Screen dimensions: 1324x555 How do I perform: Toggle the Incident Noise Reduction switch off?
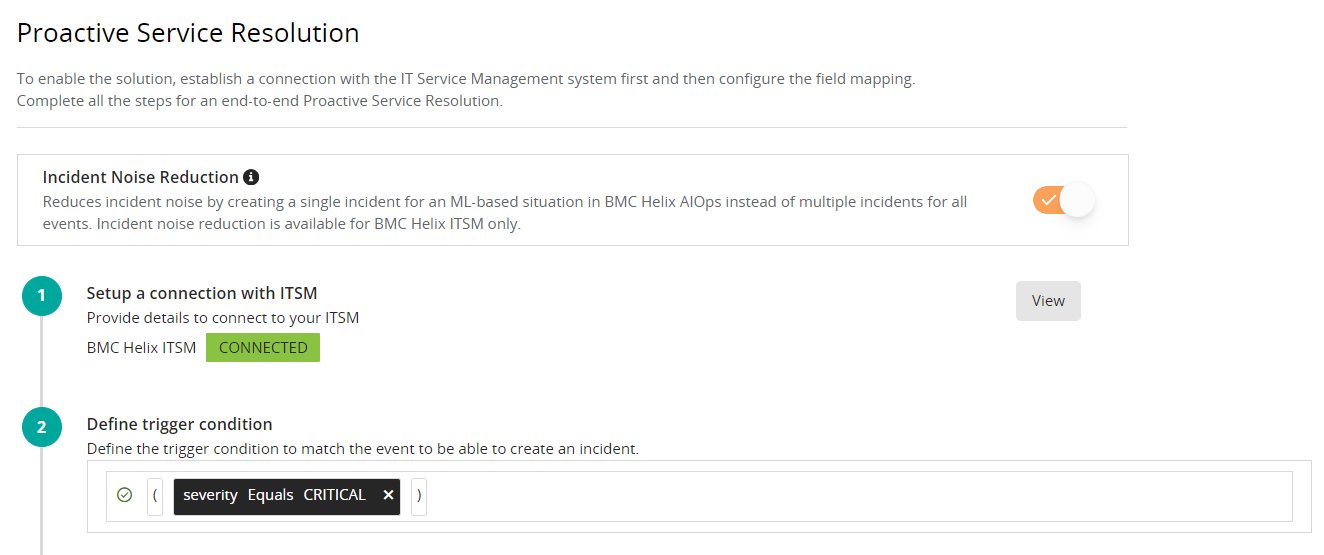1064,200
